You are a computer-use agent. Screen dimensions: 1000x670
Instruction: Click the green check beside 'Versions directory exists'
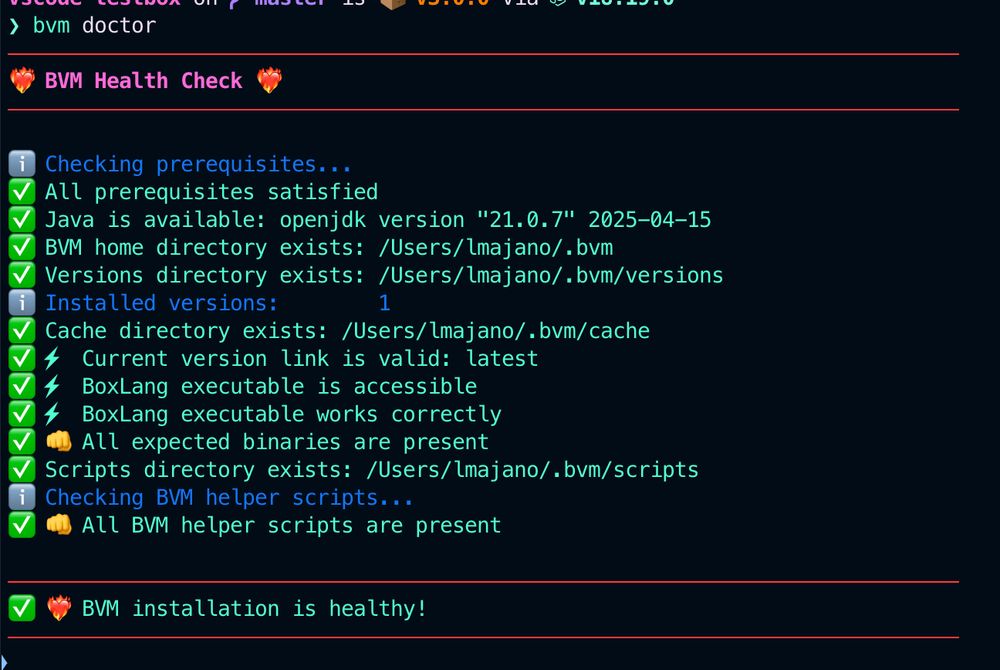[22, 275]
